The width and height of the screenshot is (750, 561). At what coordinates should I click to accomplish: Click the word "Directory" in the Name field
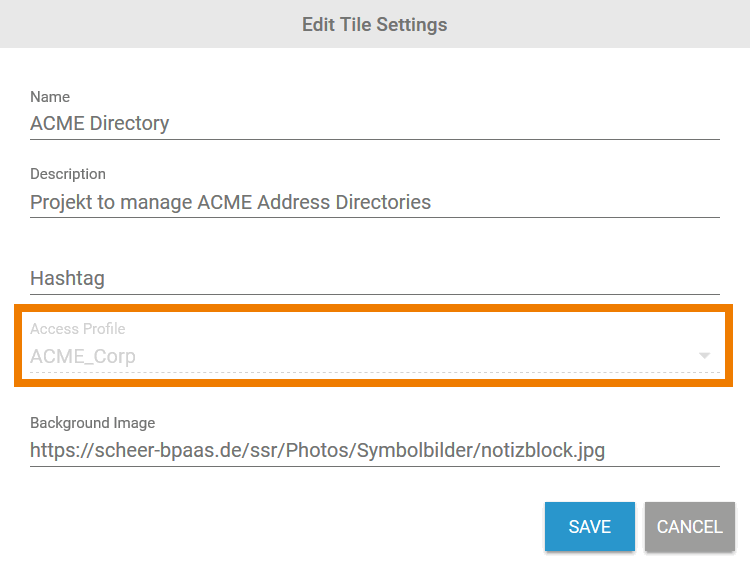(x=129, y=123)
